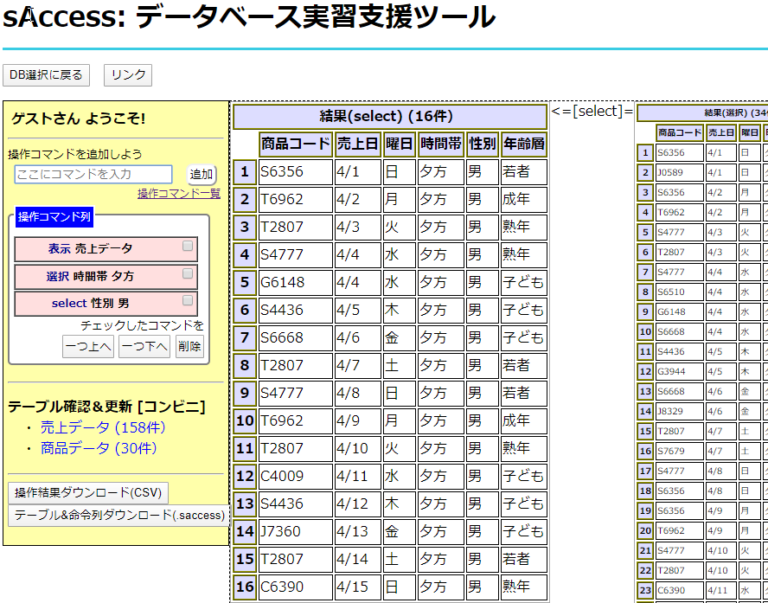768x603 pixels.
Task: Toggle the select 性別 男 checkbox
Action: pyautogui.click(x=187, y=300)
